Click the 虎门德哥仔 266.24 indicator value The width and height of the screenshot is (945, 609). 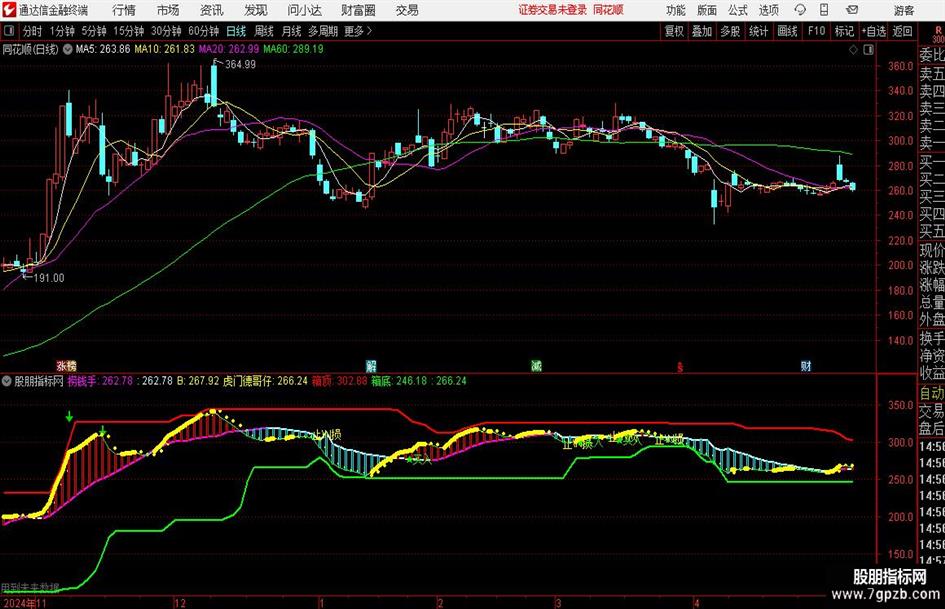point(265,381)
